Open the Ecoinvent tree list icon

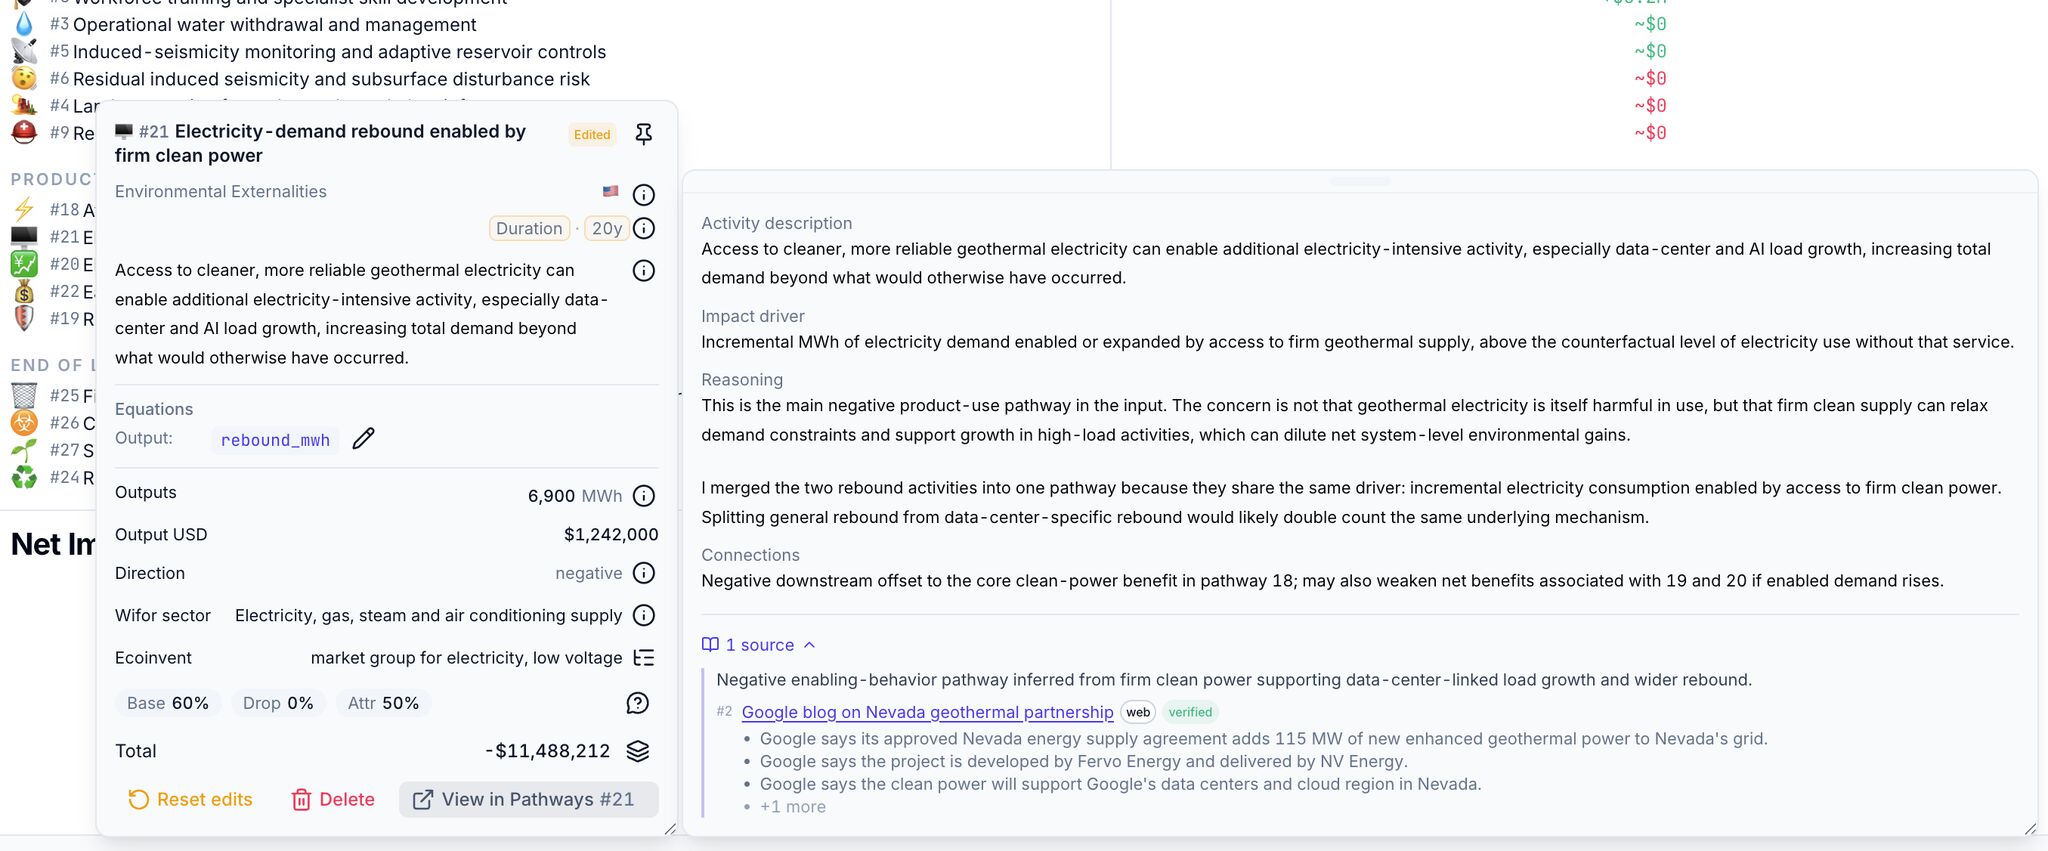(x=644, y=658)
